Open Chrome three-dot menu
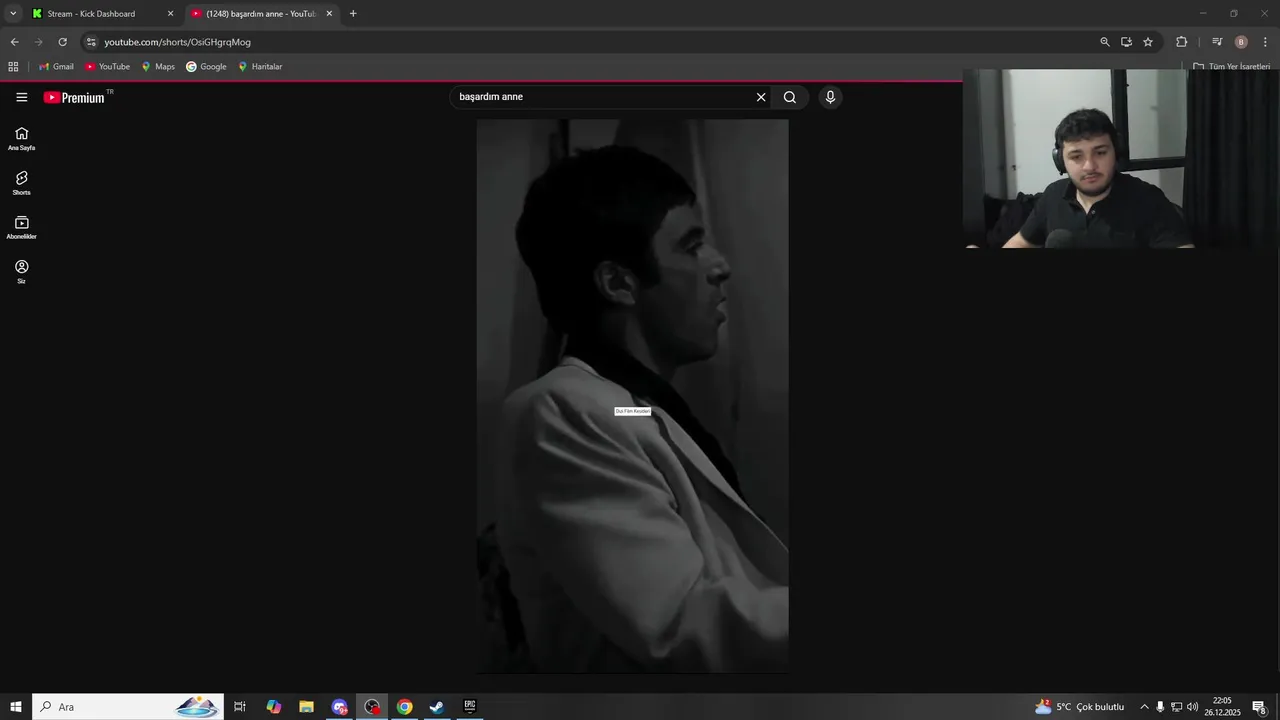The image size is (1280, 720). pos(1265,42)
